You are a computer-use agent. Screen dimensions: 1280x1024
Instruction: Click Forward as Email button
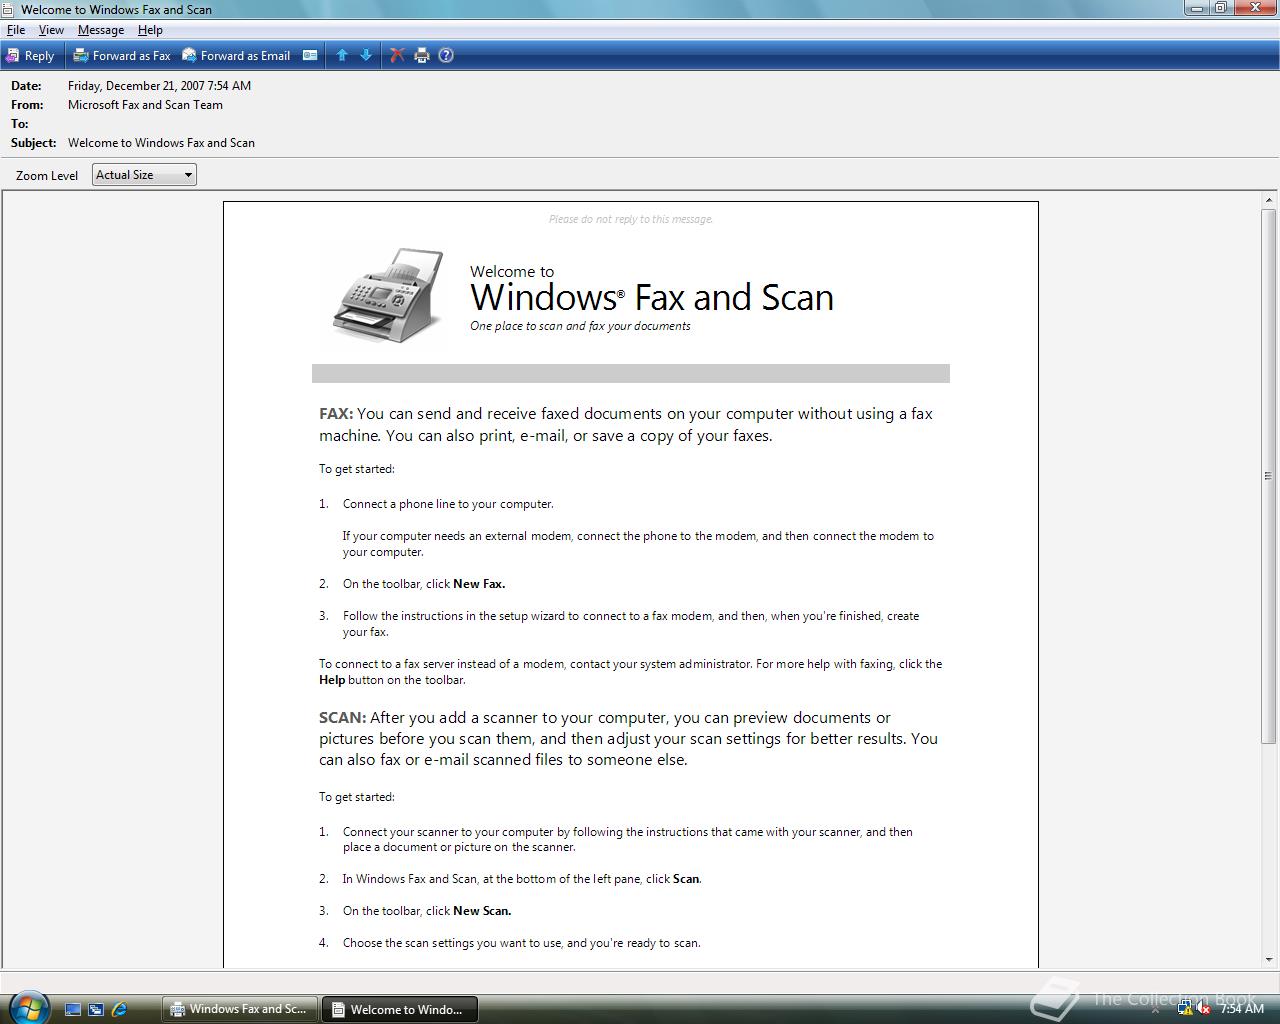(236, 56)
